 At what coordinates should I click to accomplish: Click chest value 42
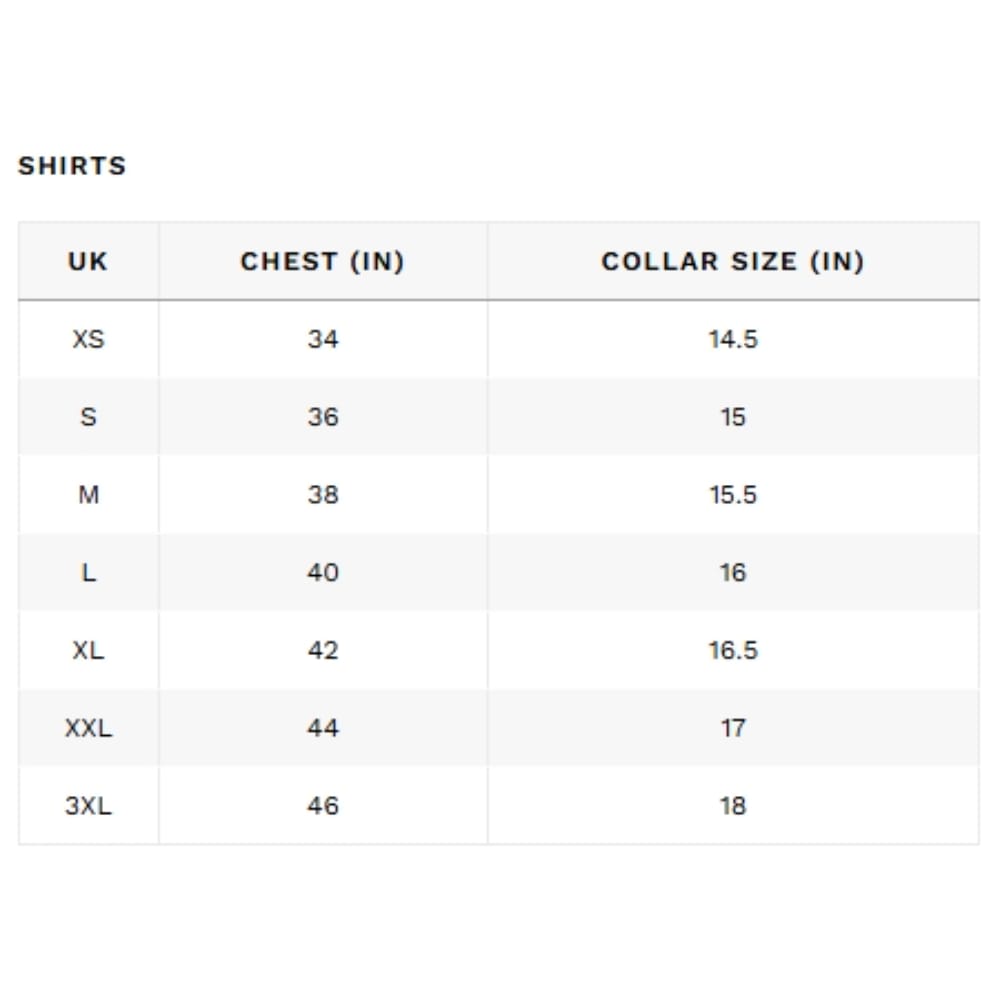click(x=323, y=651)
